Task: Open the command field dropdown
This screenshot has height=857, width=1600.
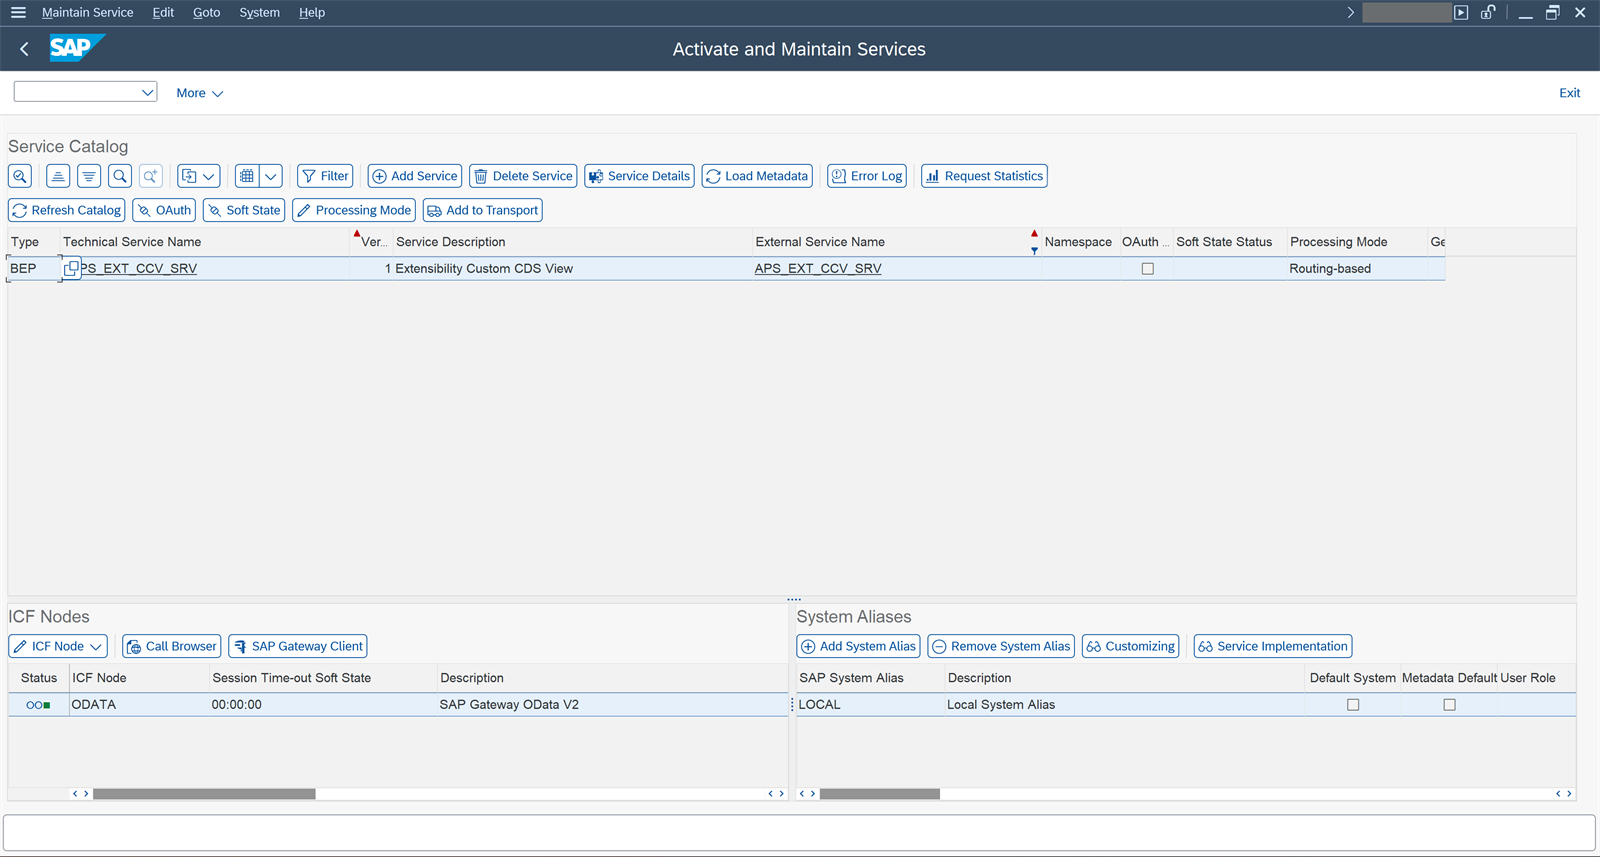Action: (148, 92)
